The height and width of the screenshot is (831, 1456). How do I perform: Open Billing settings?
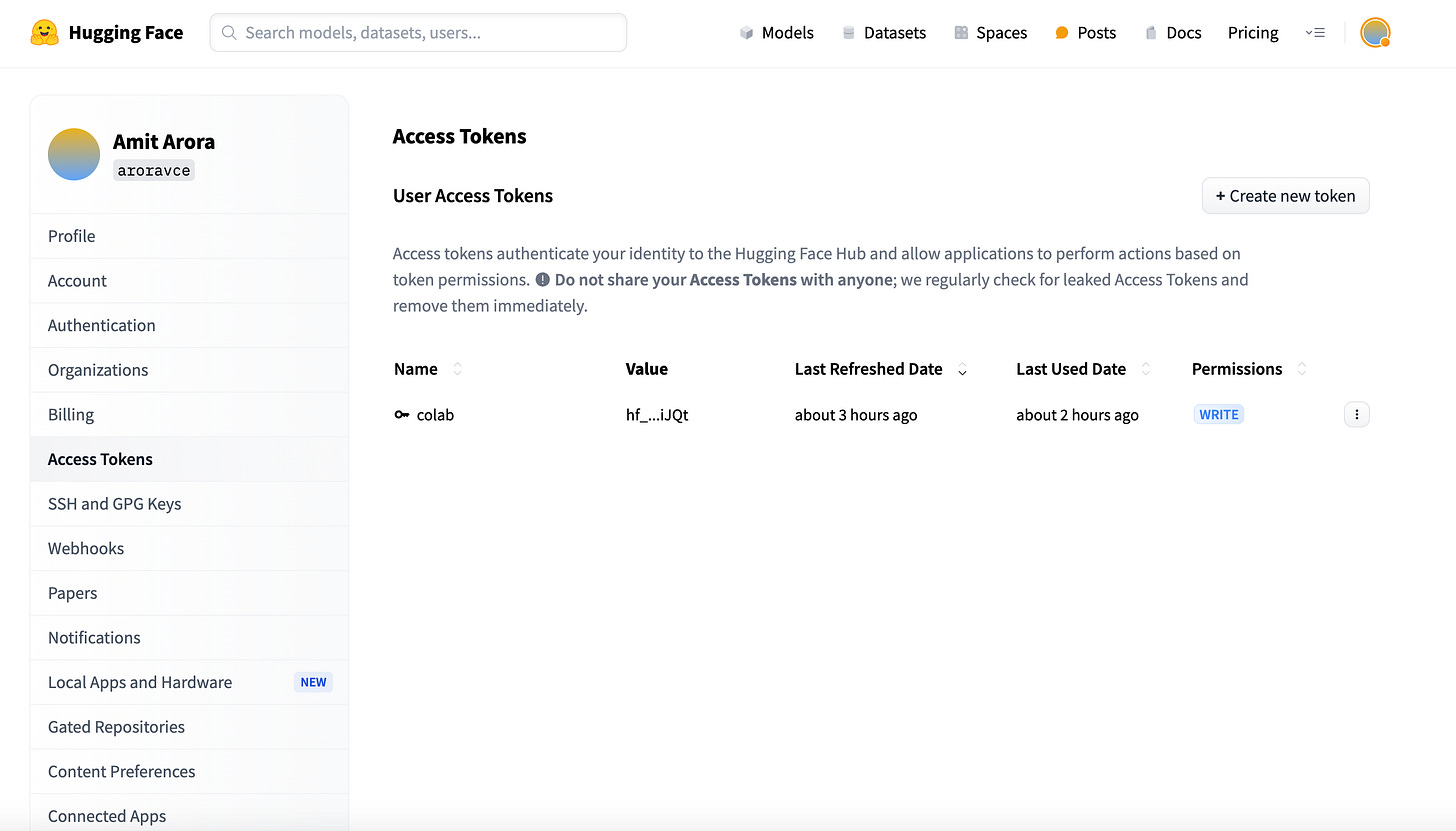(189, 414)
